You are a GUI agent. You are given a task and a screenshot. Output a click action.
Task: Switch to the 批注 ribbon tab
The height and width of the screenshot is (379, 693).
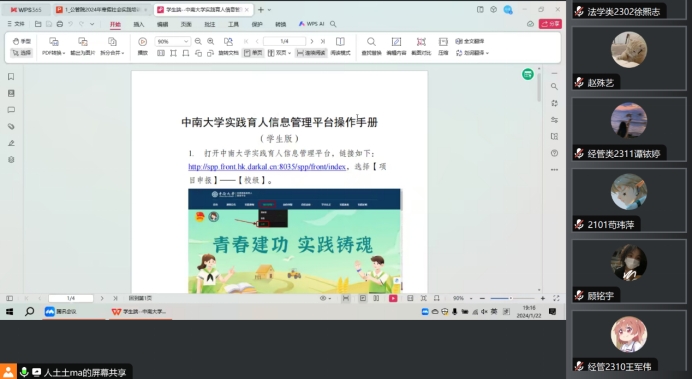(210, 24)
